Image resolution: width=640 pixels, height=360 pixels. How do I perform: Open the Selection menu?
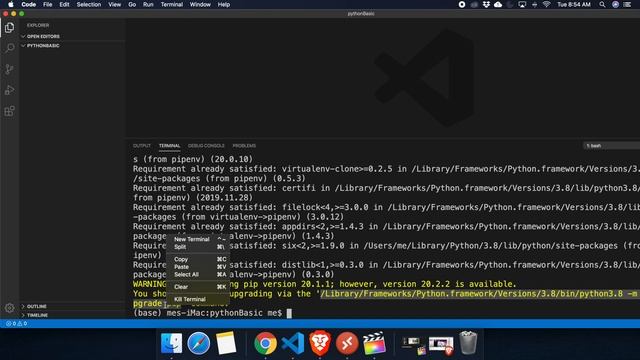(89, 4)
